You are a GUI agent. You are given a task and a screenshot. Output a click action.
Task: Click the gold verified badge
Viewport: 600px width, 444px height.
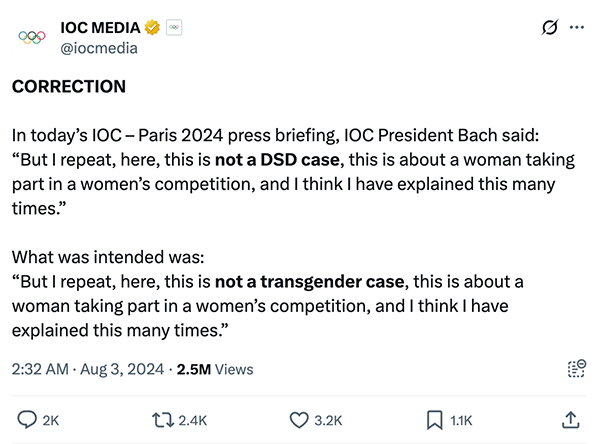[152, 28]
